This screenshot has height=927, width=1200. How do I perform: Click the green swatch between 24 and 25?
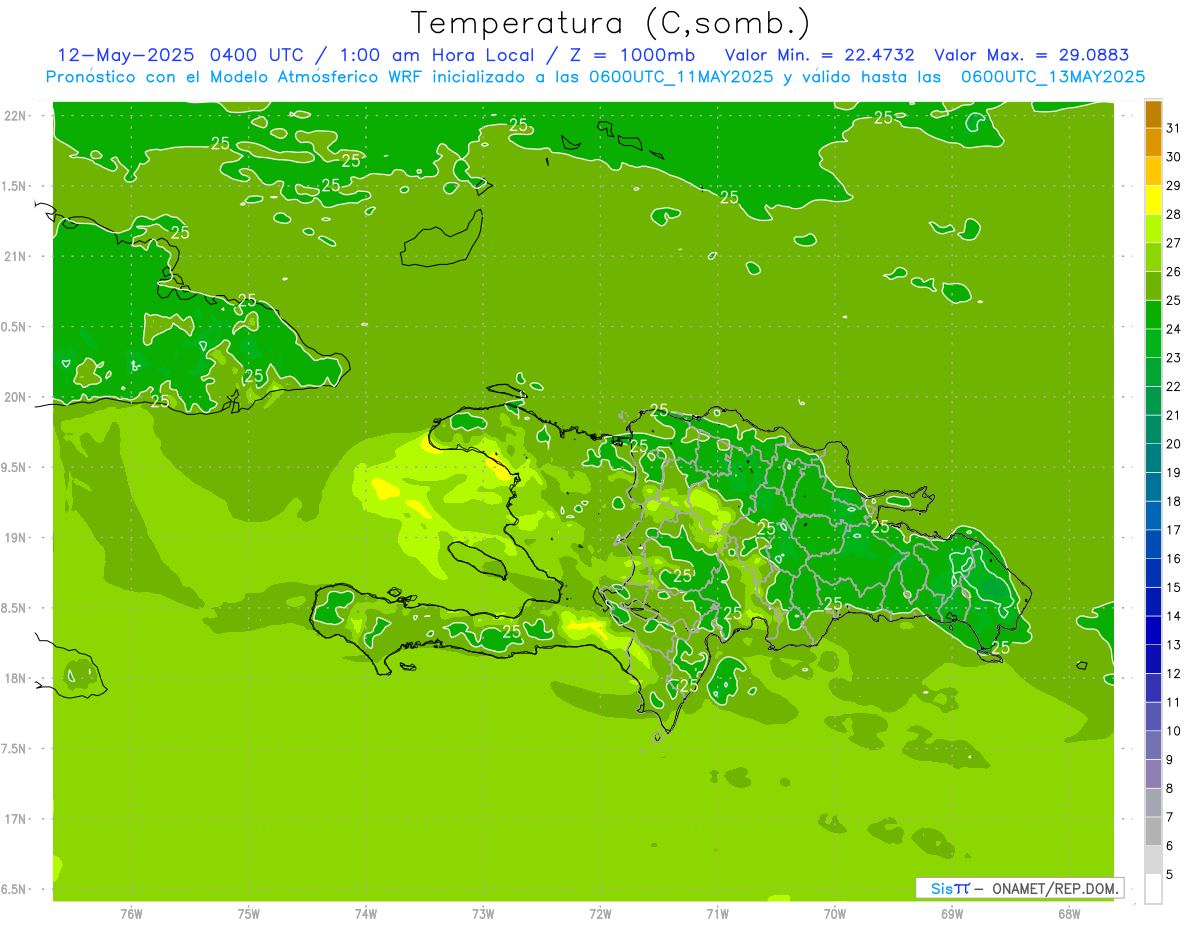click(1153, 315)
